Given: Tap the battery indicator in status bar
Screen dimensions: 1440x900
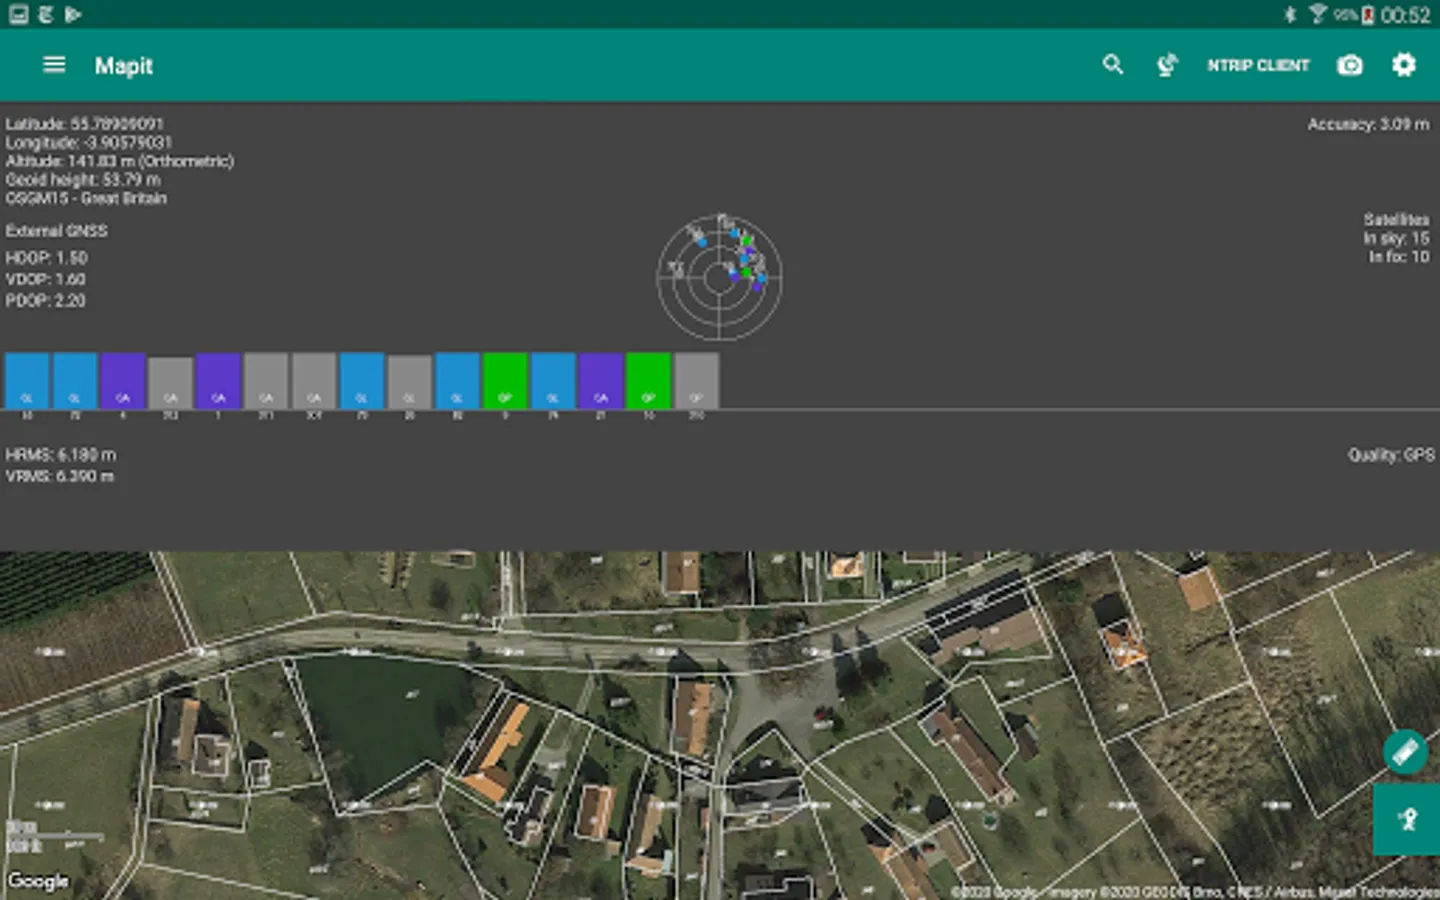Looking at the screenshot, I should tap(1367, 15).
